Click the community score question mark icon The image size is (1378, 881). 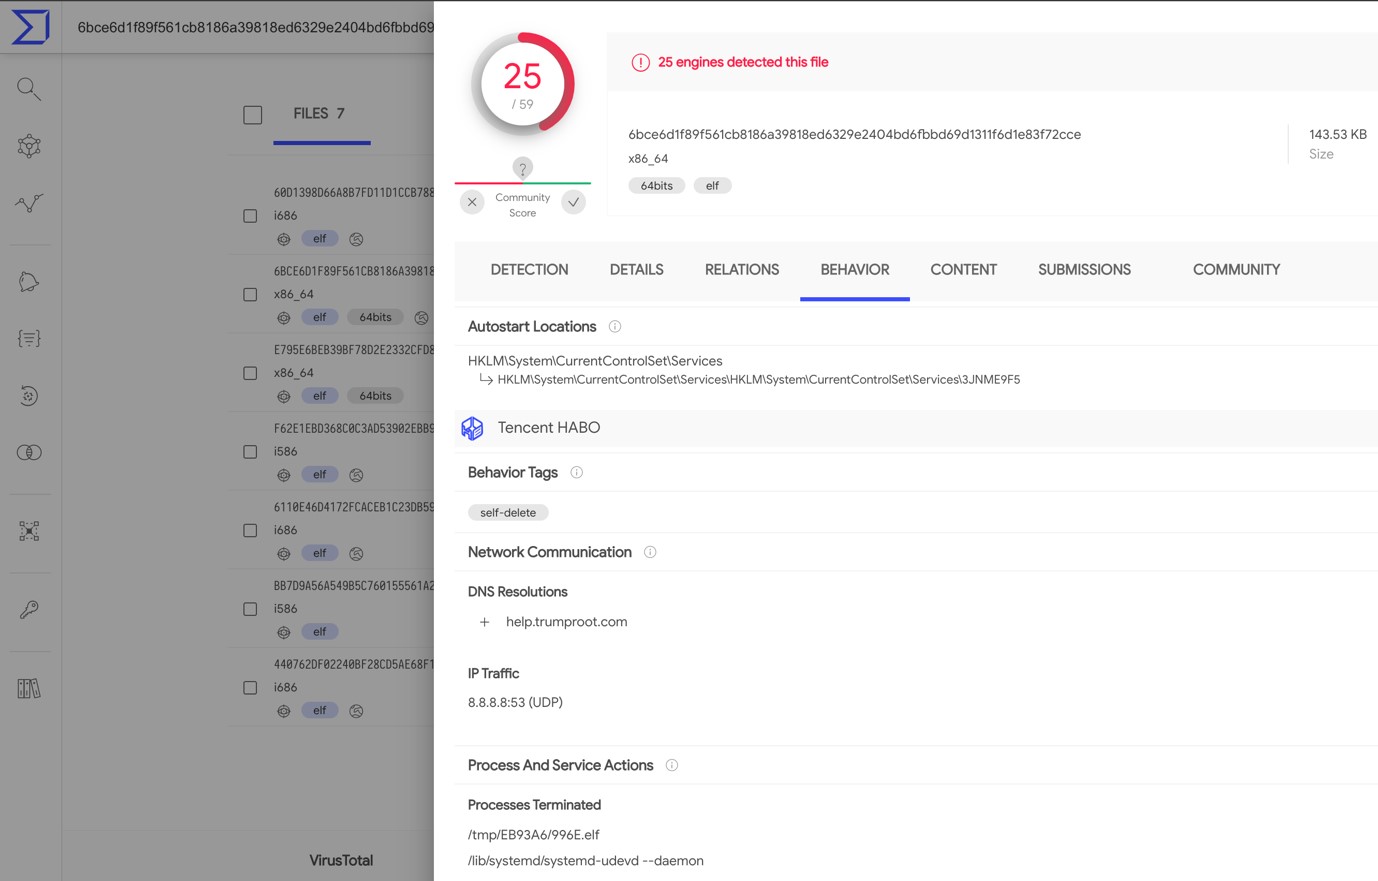[522, 168]
